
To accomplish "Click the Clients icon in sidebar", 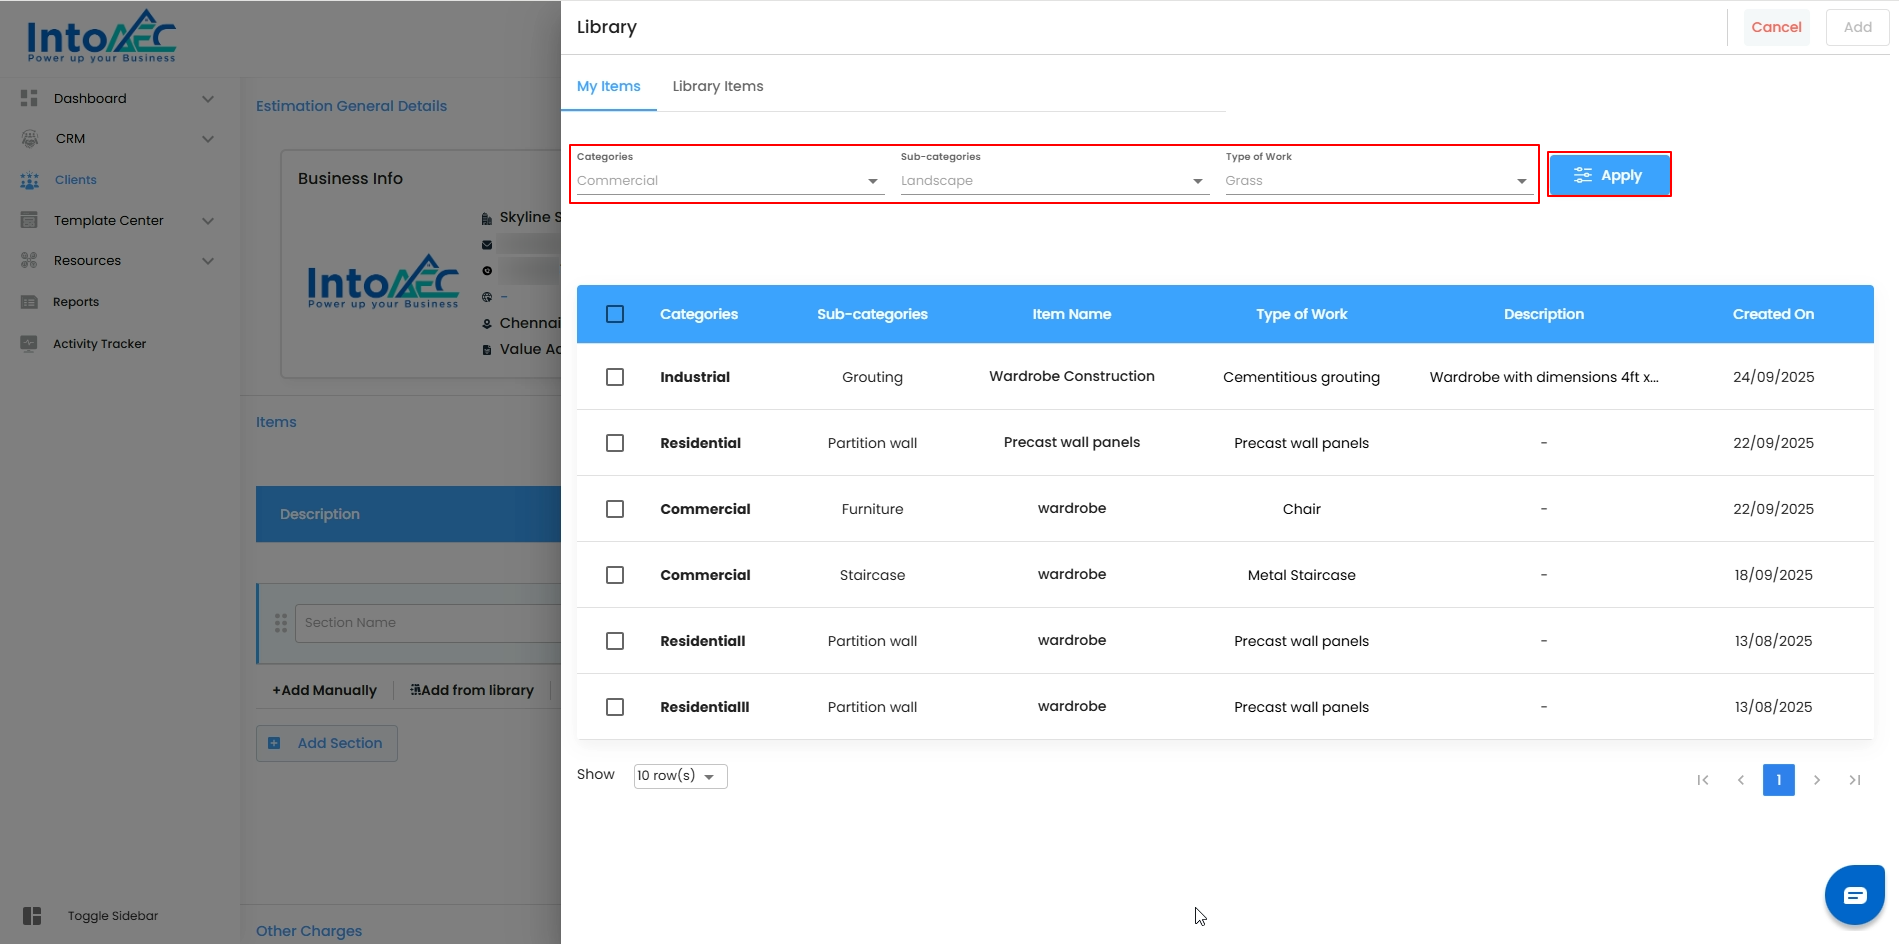I will point(29,180).
